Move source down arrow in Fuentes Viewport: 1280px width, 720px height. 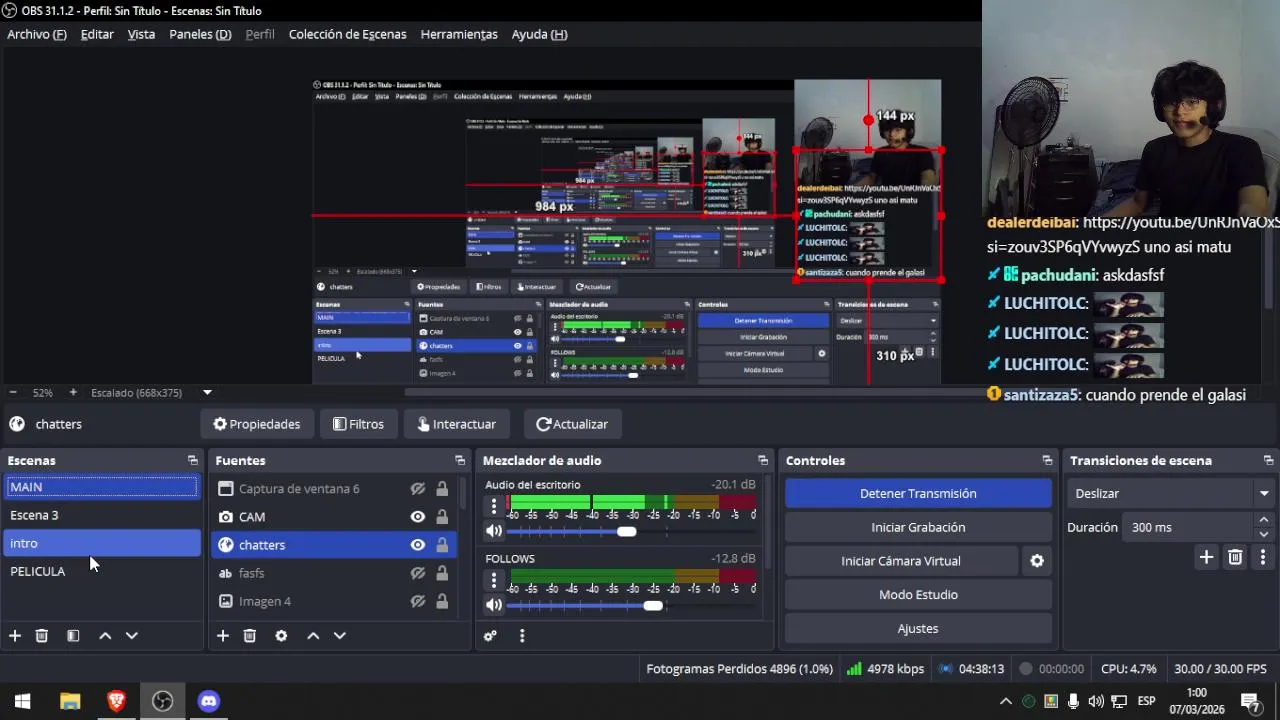click(339, 636)
